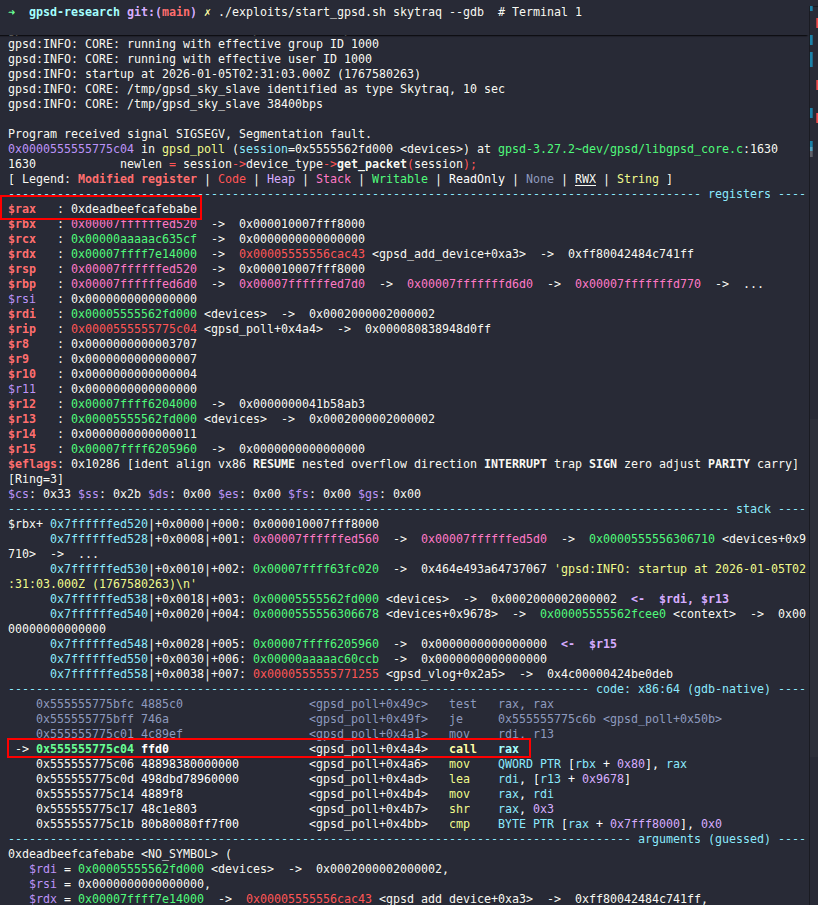Click gpsd_add_device+0xa3 in $rdx row
The height and width of the screenshot is (905, 818).
pyautogui.click(x=449, y=254)
